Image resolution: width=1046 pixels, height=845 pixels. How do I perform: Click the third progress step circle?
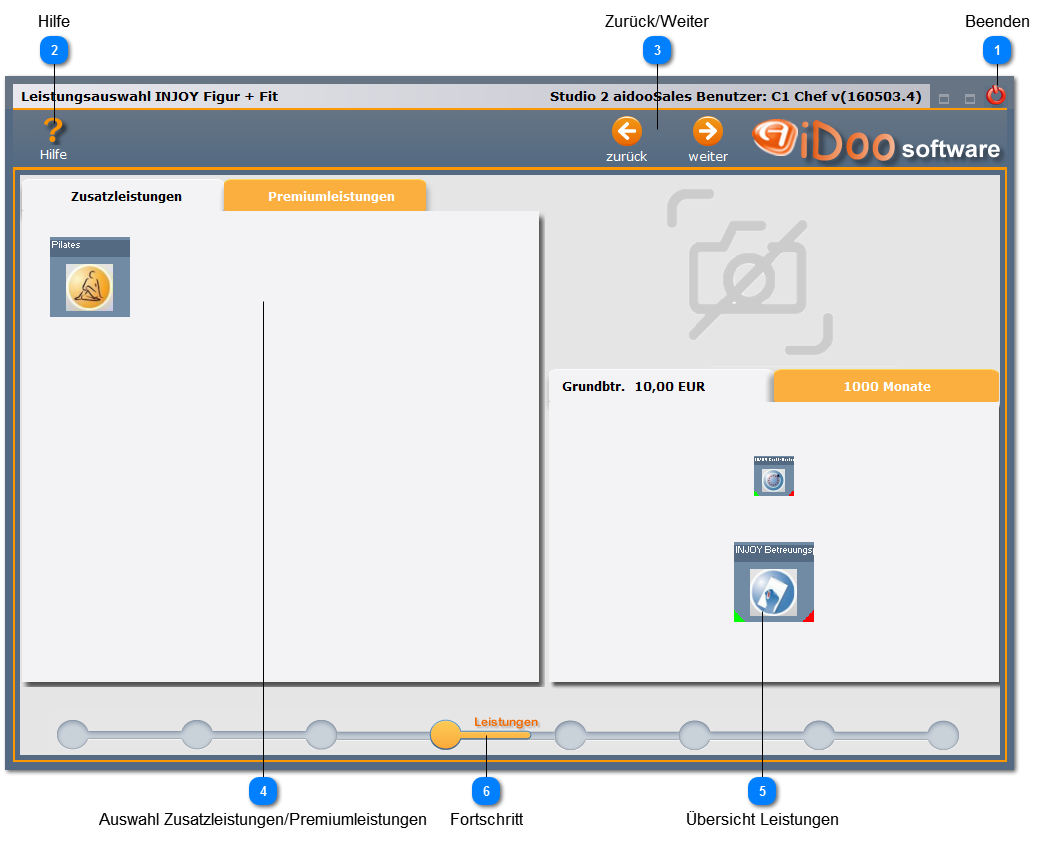(x=322, y=735)
